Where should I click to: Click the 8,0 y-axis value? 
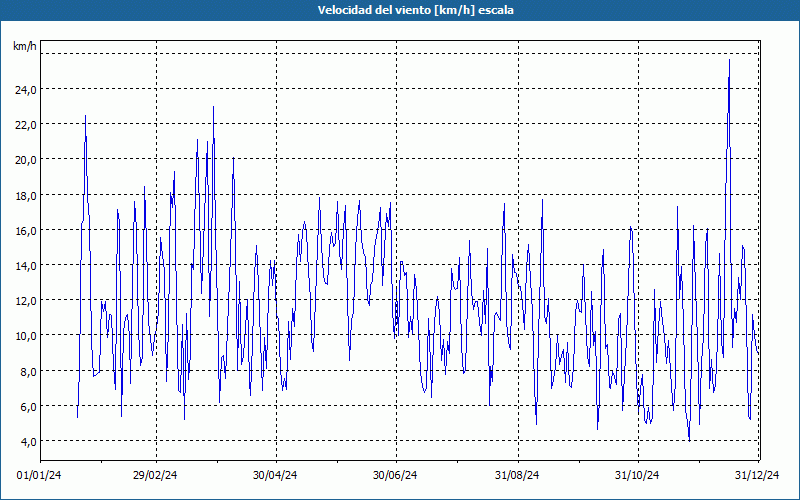coord(29,371)
